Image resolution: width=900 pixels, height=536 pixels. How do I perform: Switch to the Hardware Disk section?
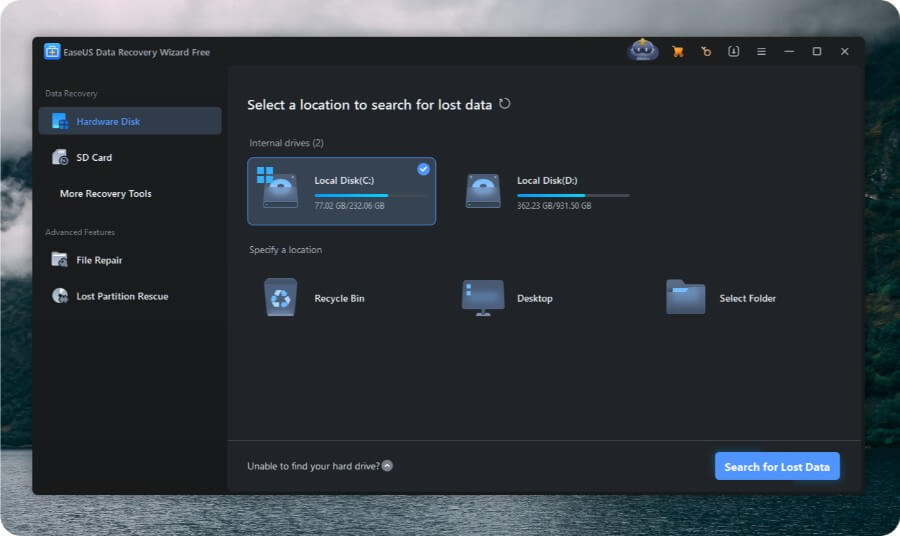pyautogui.click(x=108, y=122)
